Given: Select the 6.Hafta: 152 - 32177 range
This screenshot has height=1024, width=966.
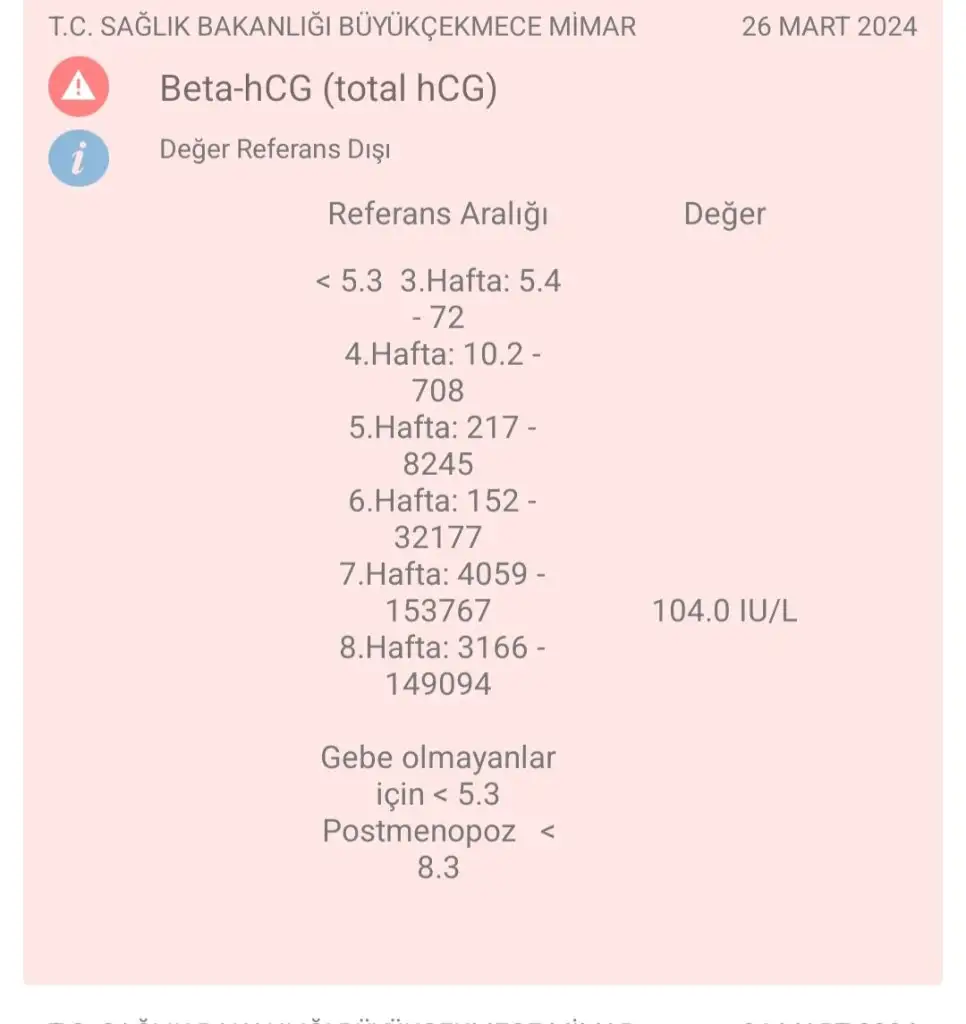Looking at the screenshot, I should [440, 519].
